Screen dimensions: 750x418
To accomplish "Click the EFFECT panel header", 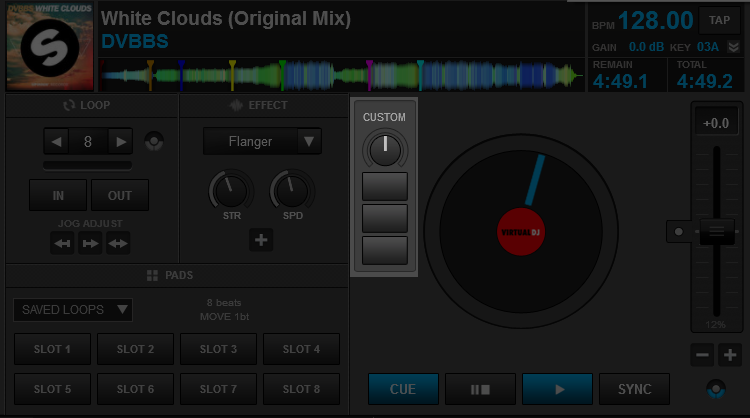I will click(264, 105).
